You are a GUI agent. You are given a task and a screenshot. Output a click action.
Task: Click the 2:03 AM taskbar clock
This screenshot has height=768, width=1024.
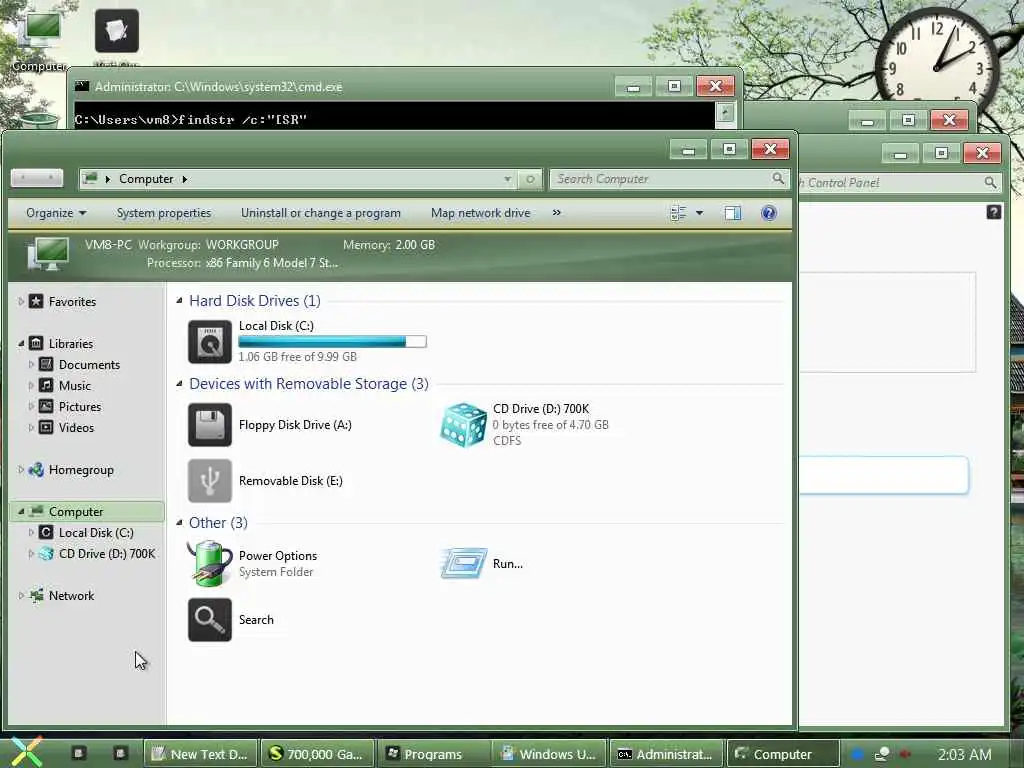pos(965,754)
